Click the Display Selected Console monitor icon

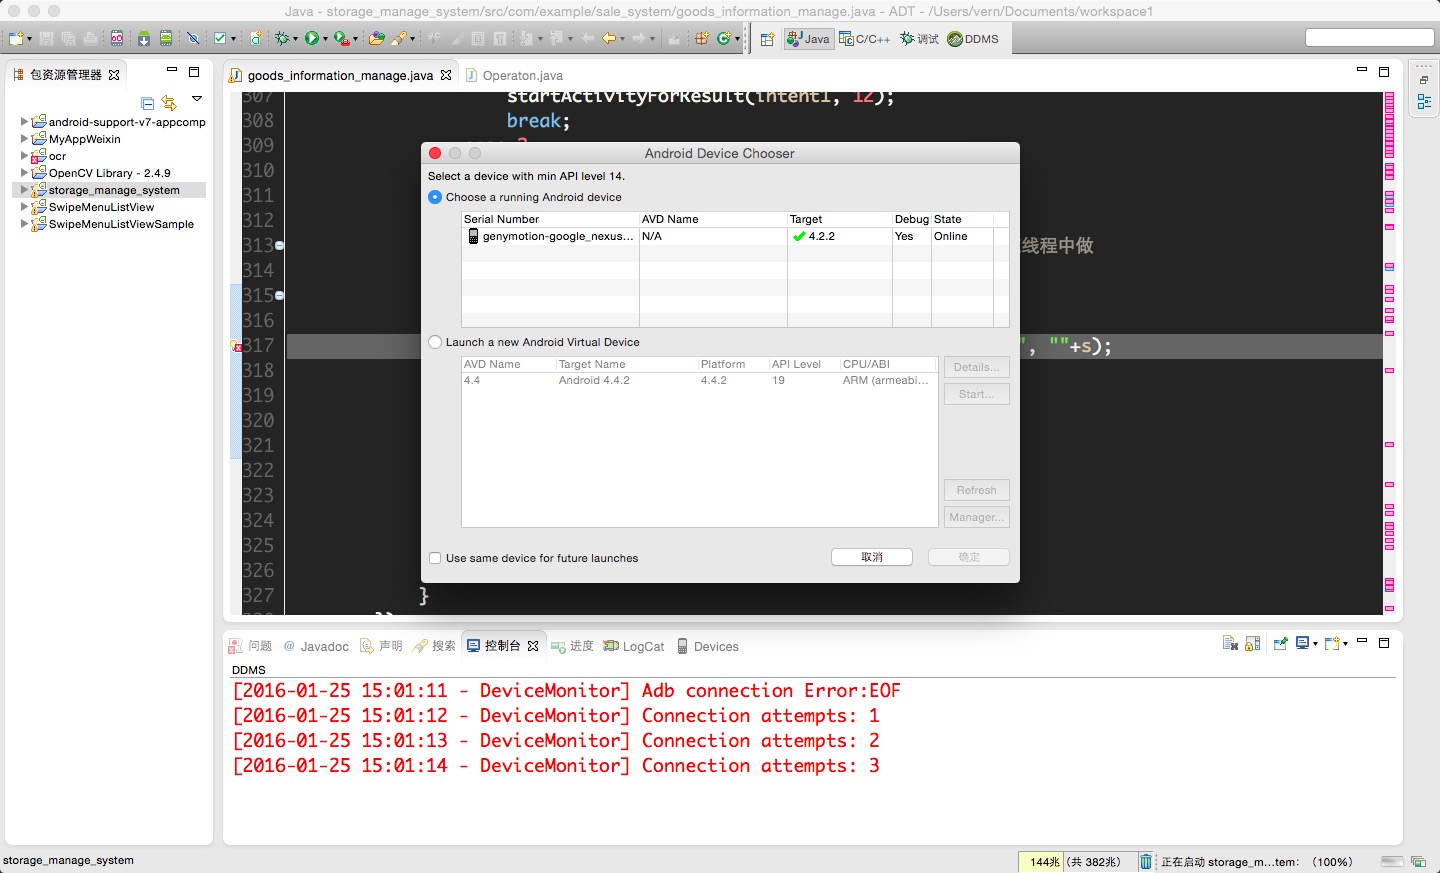point(1303,643)
